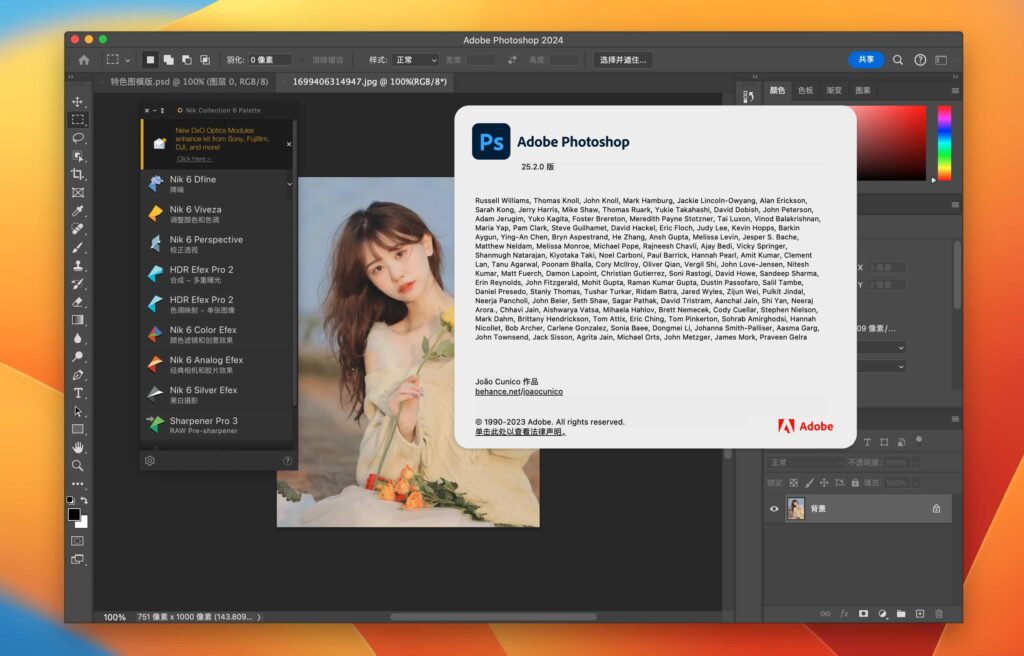Change the screen mode

[x=78, y=559]
